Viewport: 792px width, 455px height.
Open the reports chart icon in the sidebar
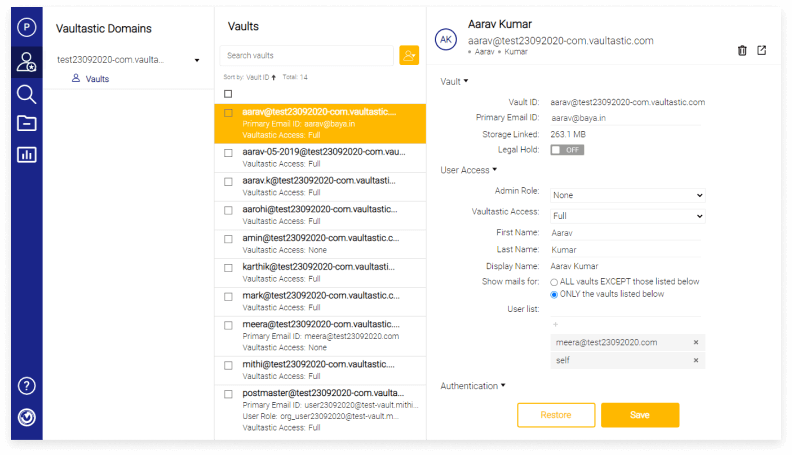[x=26, y=155]
